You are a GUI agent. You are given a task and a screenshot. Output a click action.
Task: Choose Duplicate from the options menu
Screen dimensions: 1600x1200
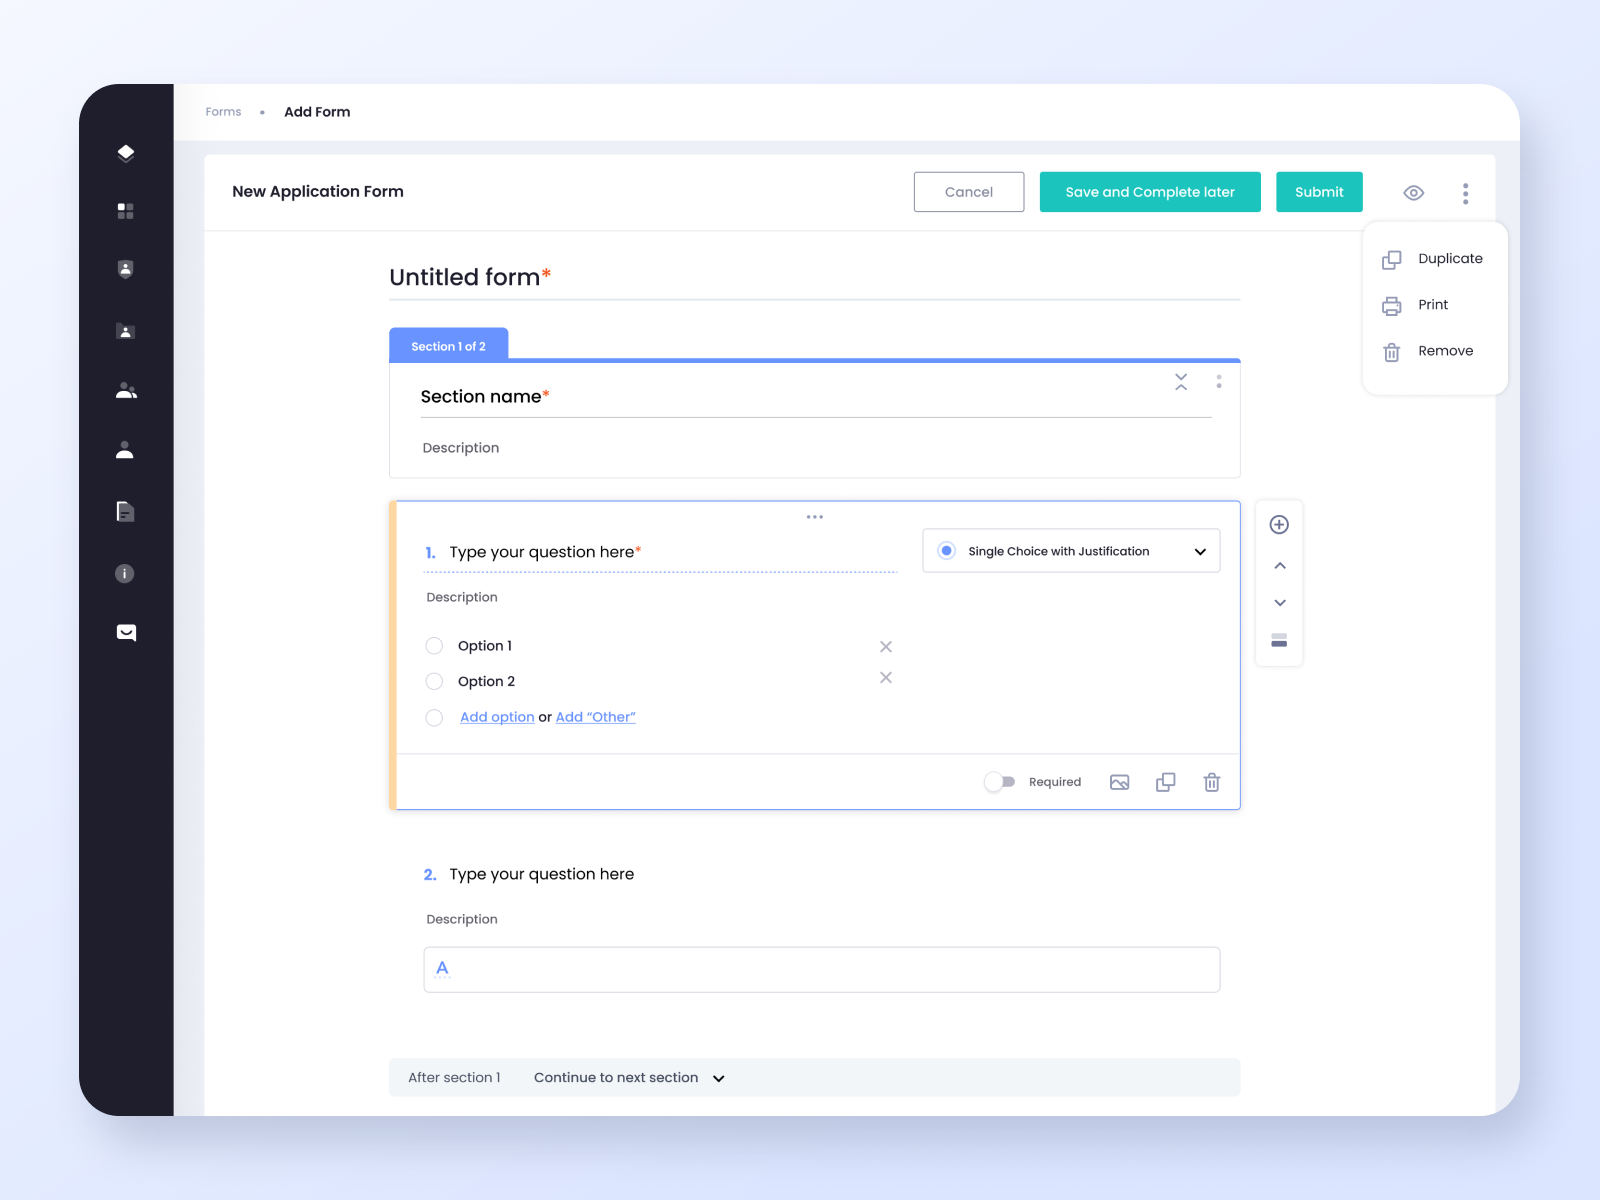pos(1435,259)
